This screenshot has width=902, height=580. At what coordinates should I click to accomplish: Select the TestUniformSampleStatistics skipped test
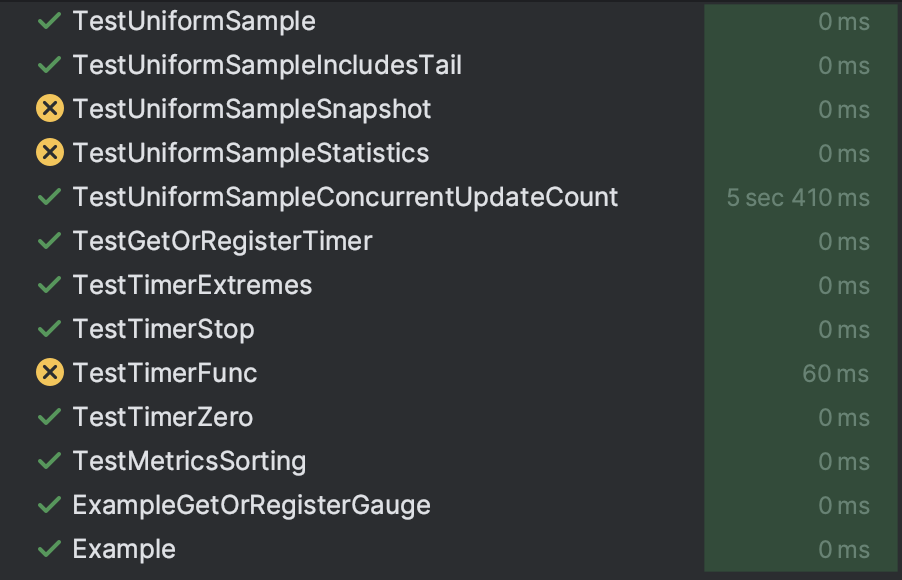(x=249, y=152)
